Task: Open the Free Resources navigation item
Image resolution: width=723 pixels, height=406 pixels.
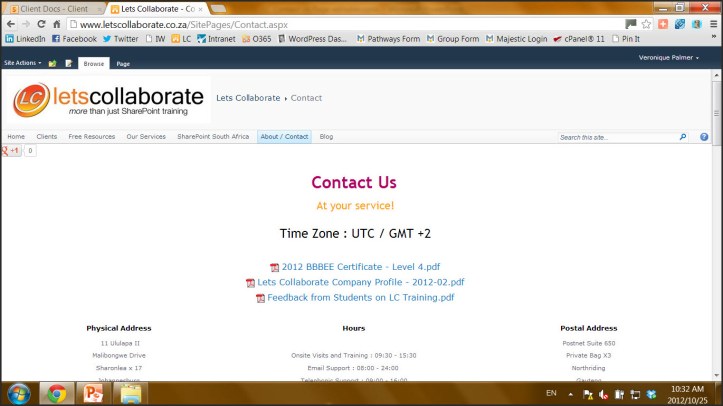Action: point(91,137)
